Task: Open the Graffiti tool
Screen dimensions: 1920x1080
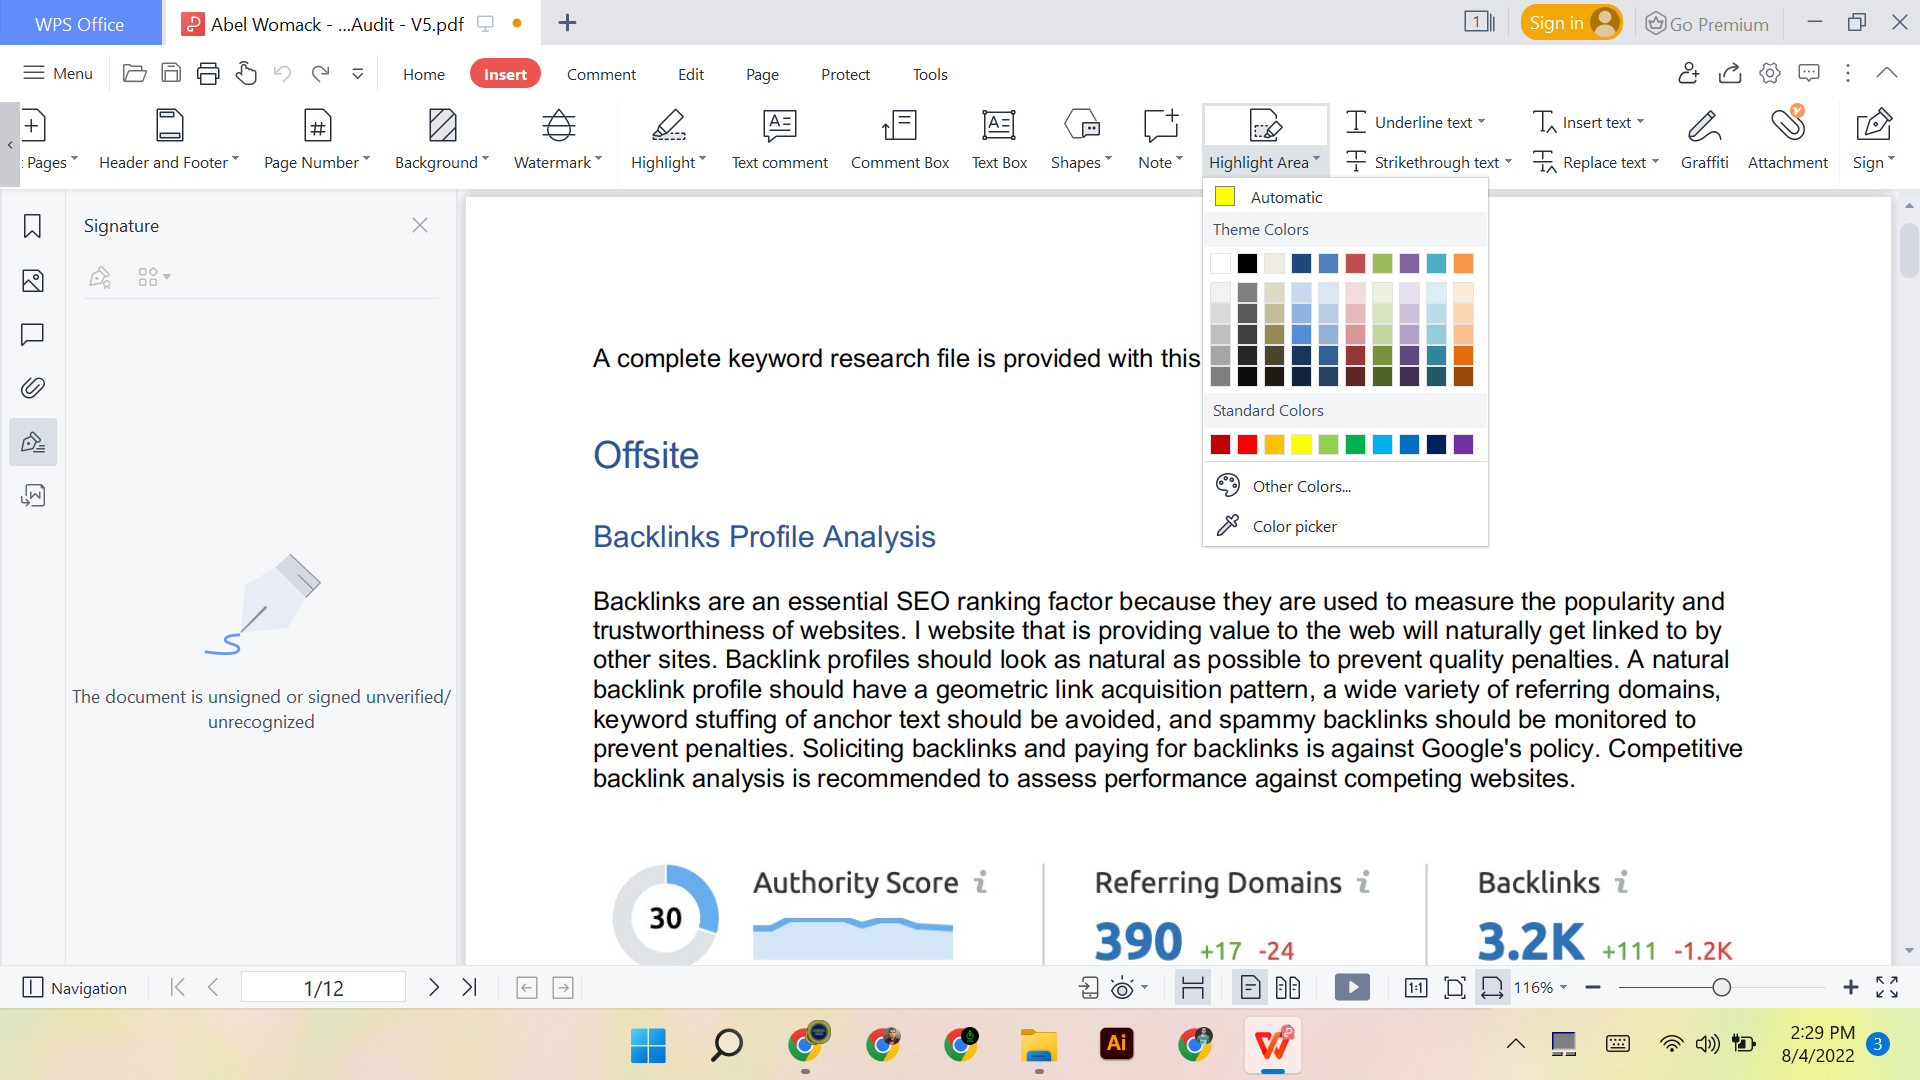Action: (1705, 138)
